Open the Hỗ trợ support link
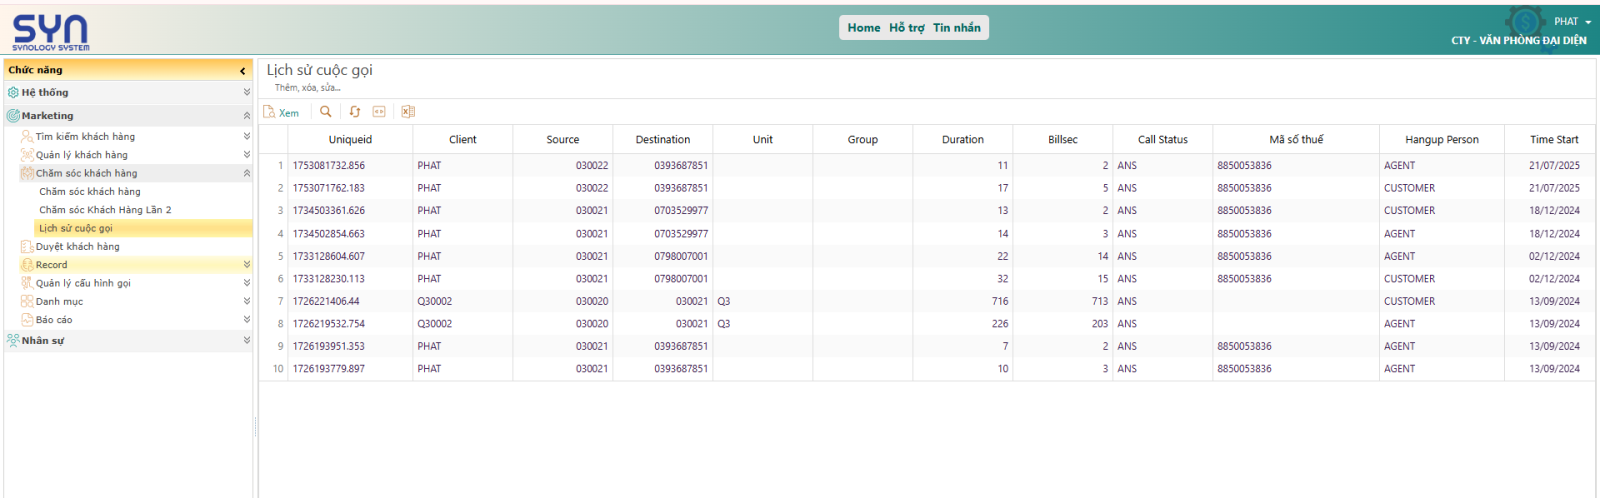Viewport: 1600px width, 498px height. (906, 28)
